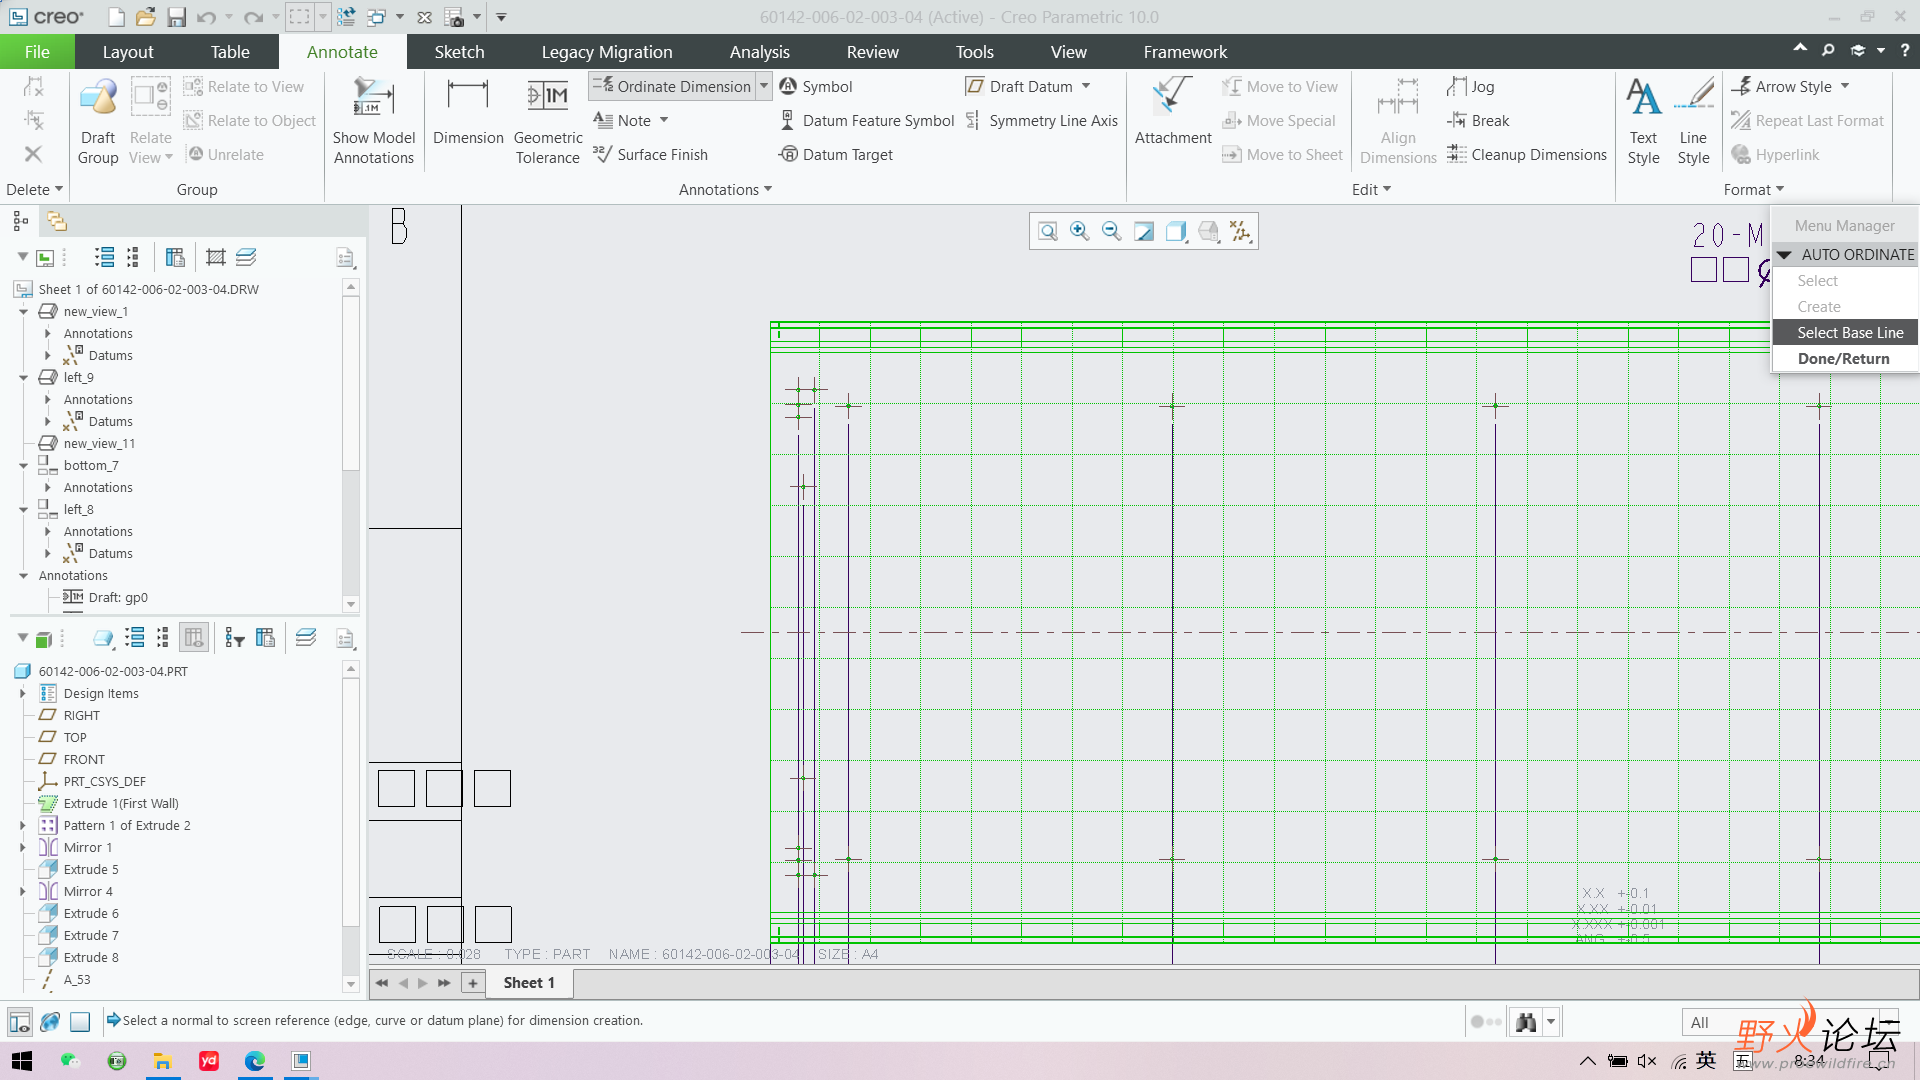The width and height of the screenshot is (1920, 1080).
Task: Add a new sheet with the plus button
Action: pos(473,983)
